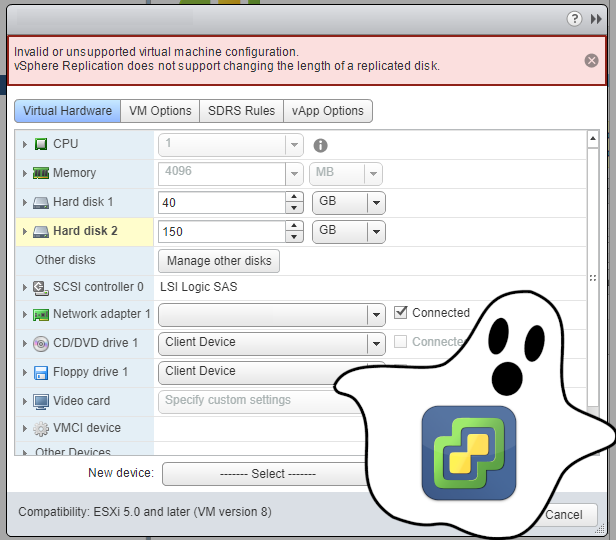This screenshot has height=540, width=616.
Task: Increase Hard disk 2 size with up arrow
Action: (x=294, y=226)
